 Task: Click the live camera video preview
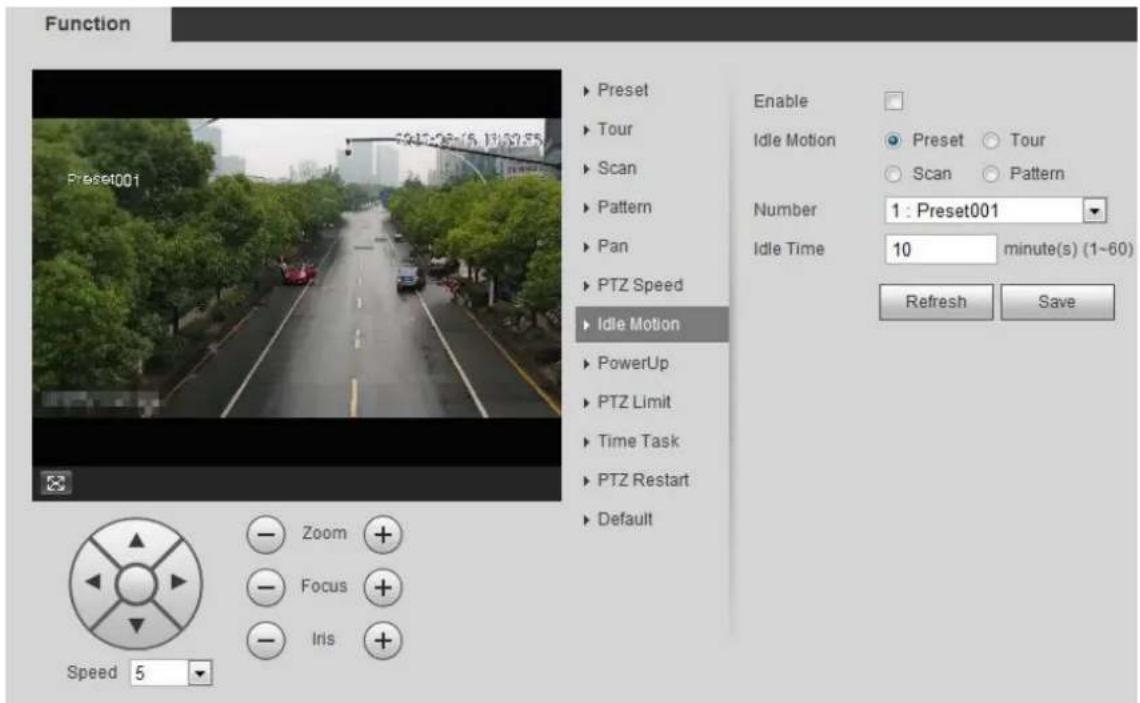pyautogui.click(x=297, y=268)
